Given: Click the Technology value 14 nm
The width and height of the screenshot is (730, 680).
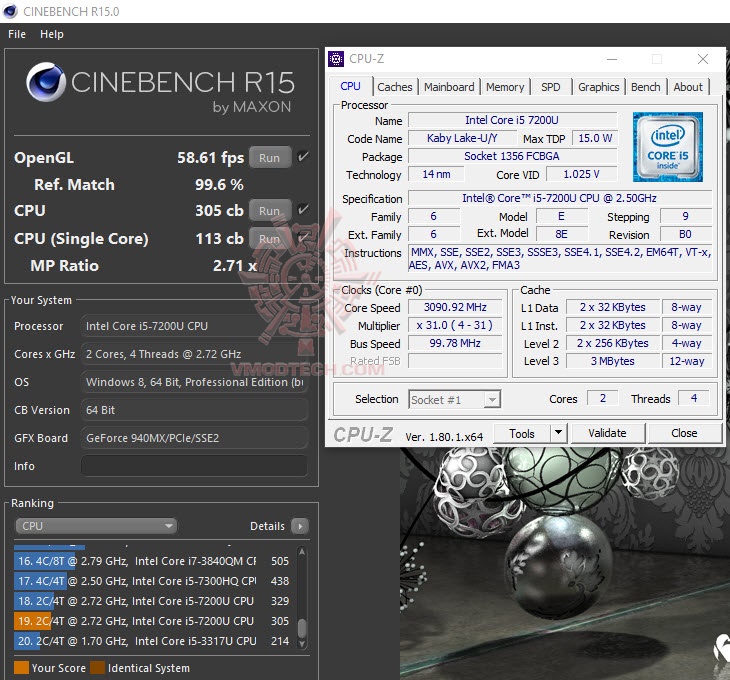Looking at the screenshot, I should (436, 175).
